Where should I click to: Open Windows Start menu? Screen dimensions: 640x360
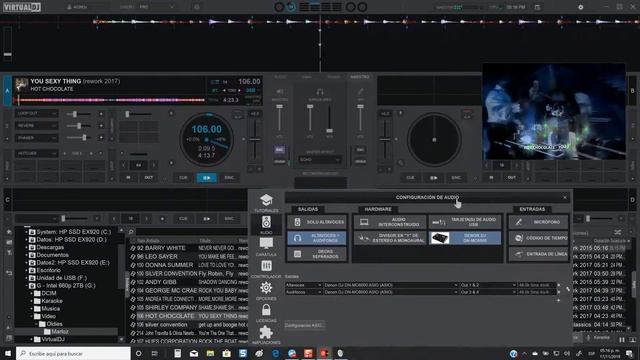[x=8, y=353]
